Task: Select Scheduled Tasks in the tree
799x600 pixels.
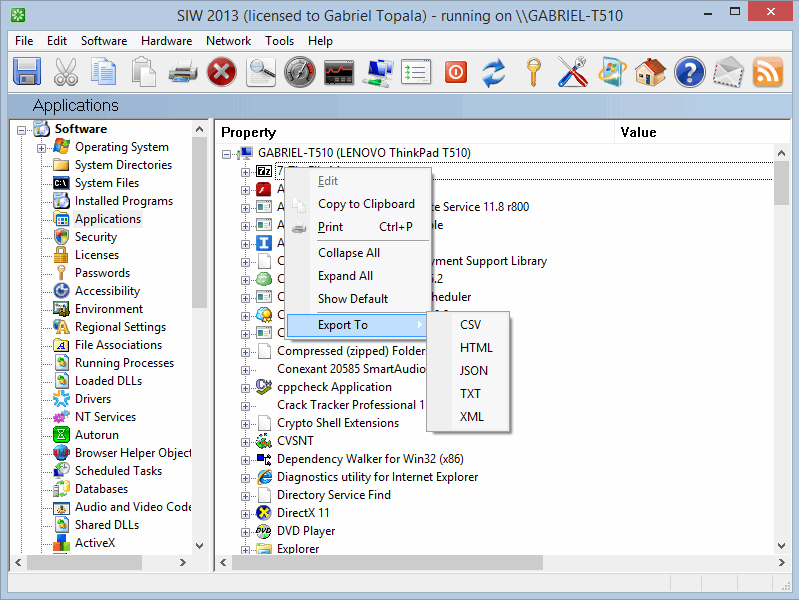Action: [x=118, y=471]
